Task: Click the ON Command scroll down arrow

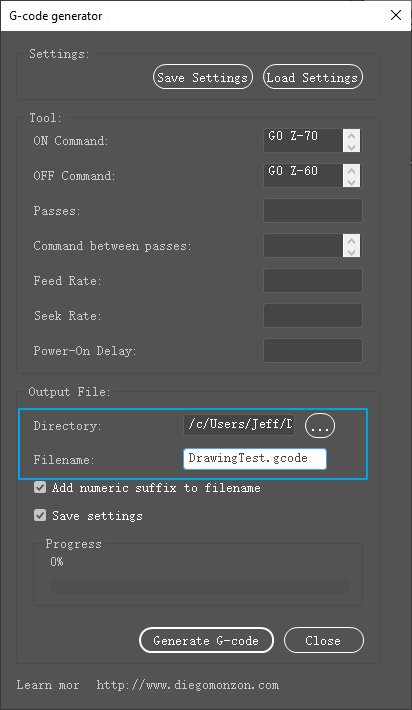Action: (x=351, y=146)
